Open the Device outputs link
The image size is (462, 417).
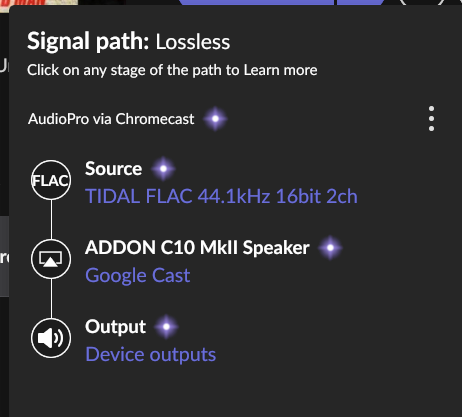(151, 354)
